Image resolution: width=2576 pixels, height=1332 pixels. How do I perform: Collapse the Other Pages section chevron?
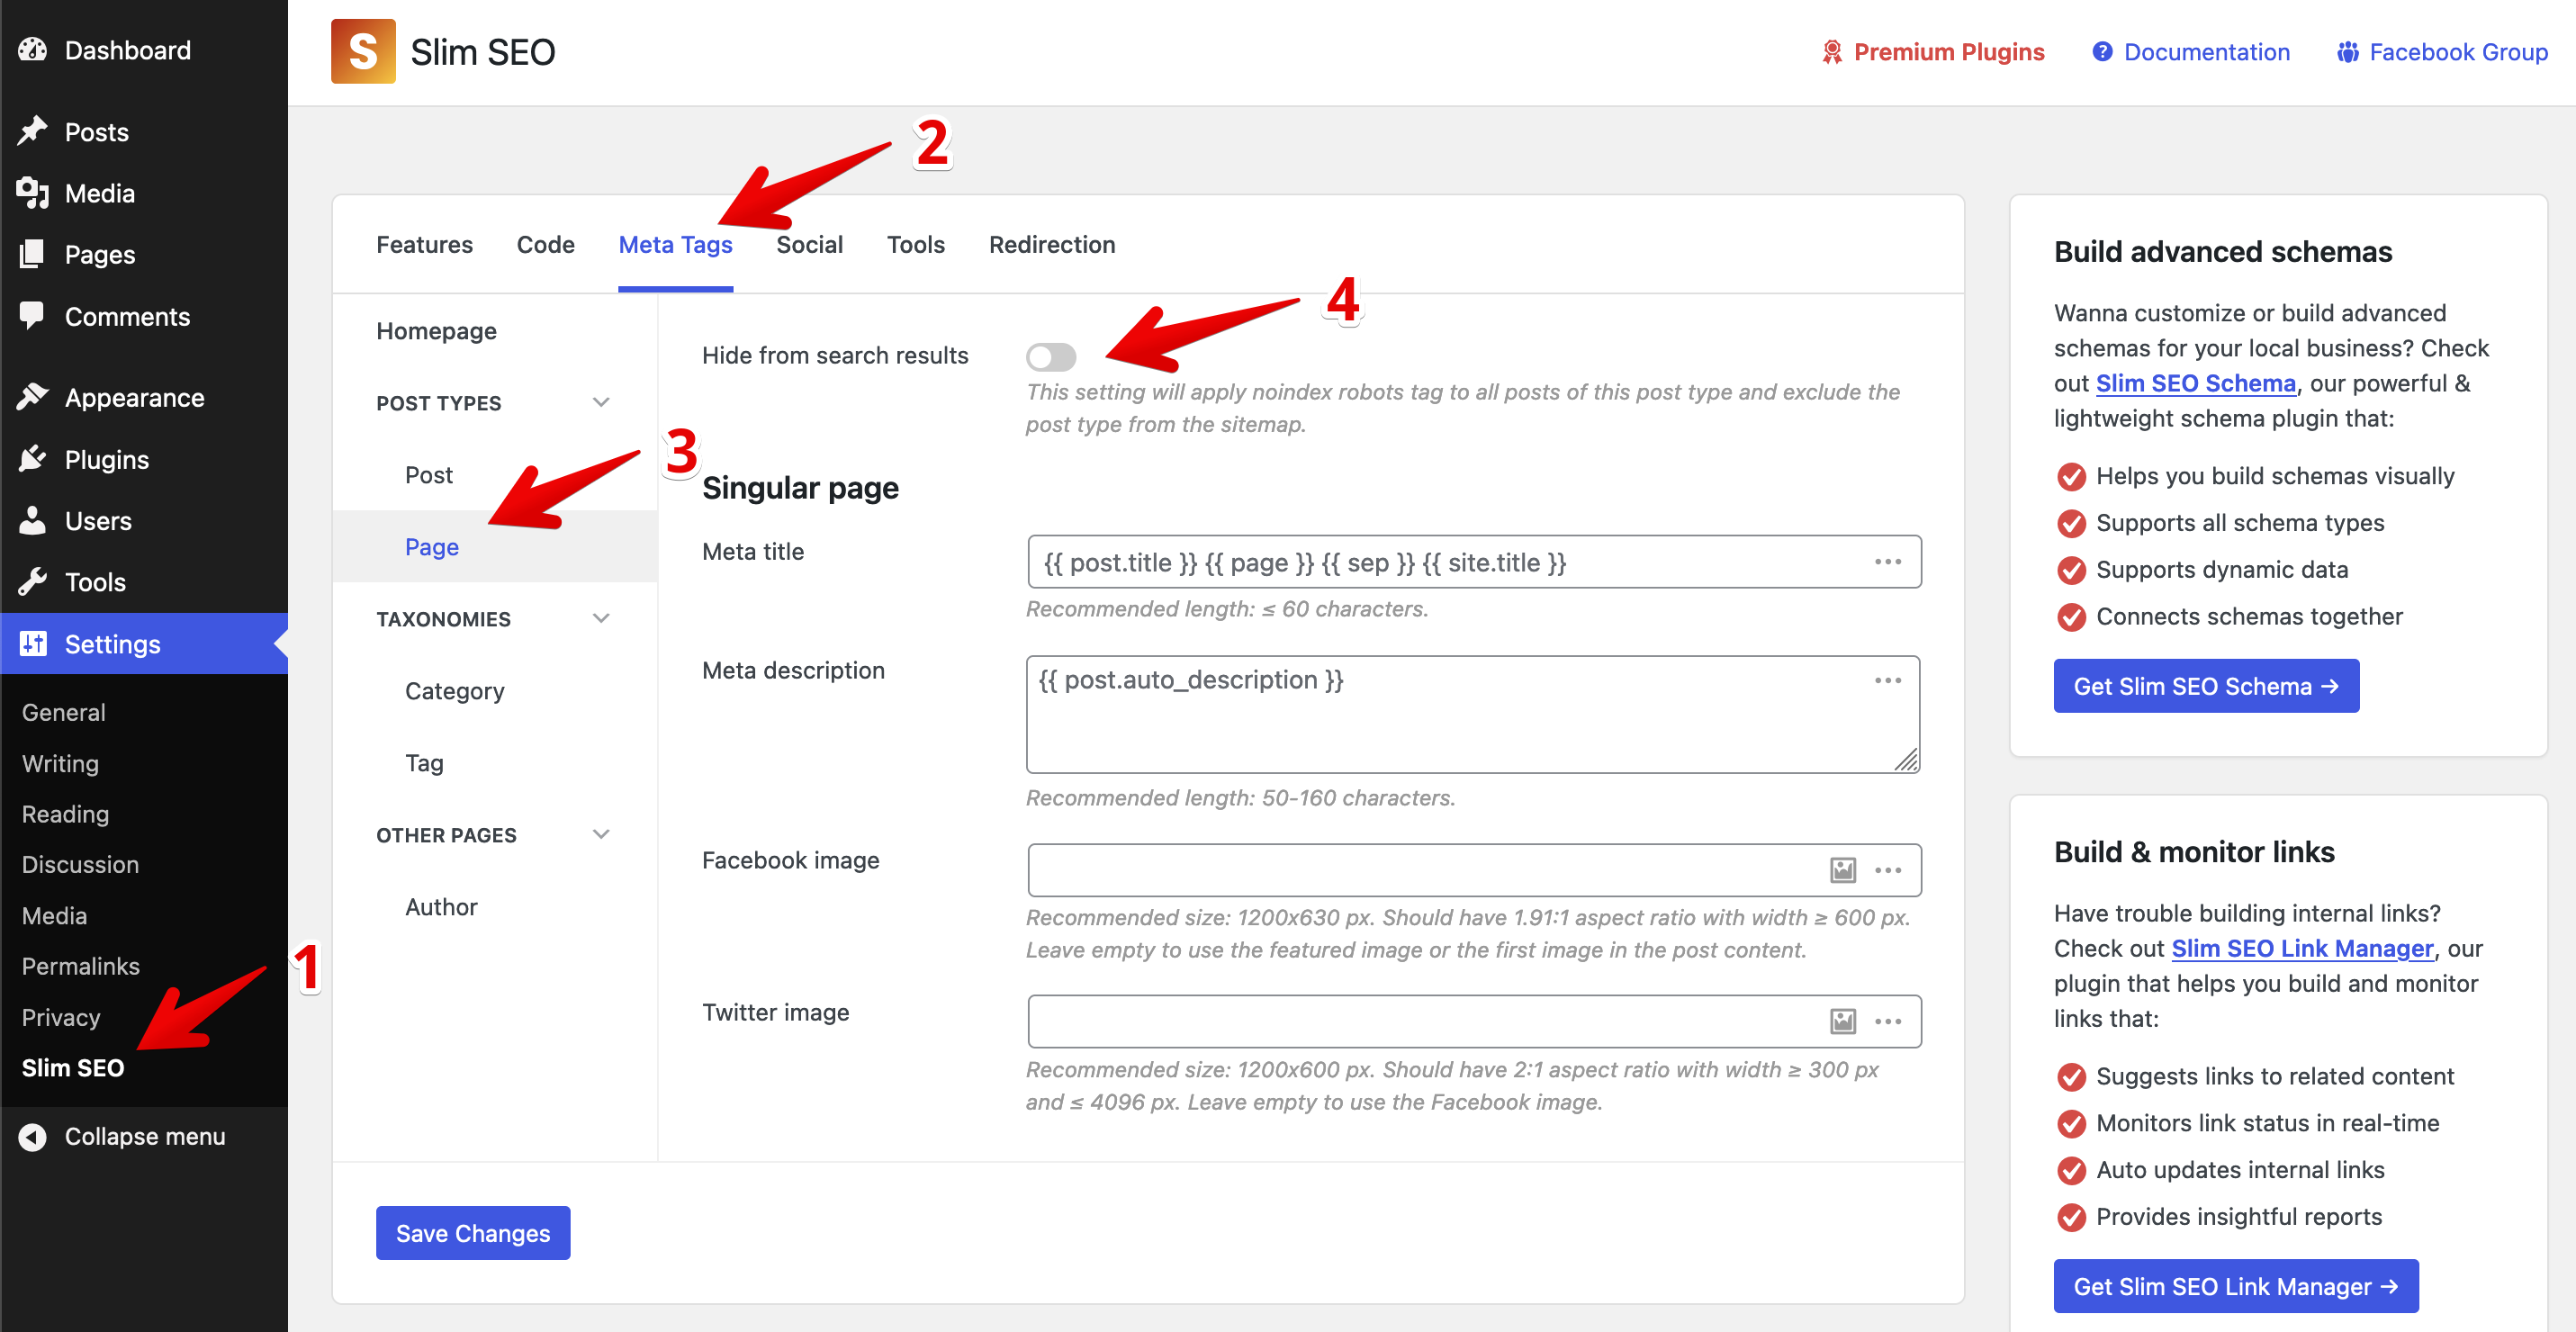click(x=601, y=835)
